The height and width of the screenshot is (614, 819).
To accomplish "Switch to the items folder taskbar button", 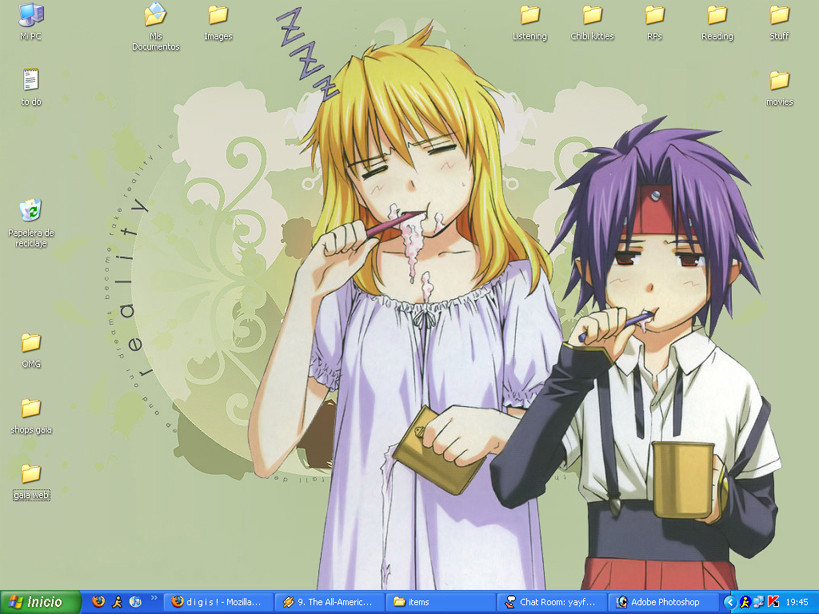I will tap(440, 602).
